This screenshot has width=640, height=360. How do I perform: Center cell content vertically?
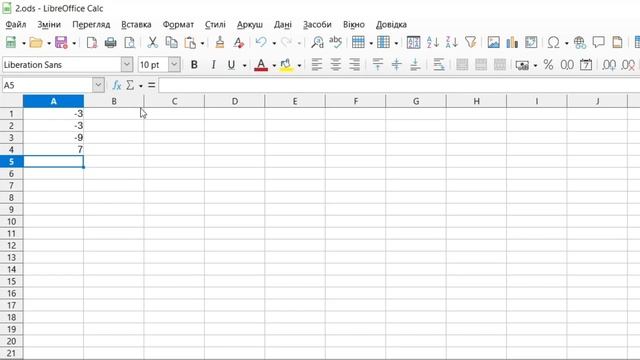[396, 64]
